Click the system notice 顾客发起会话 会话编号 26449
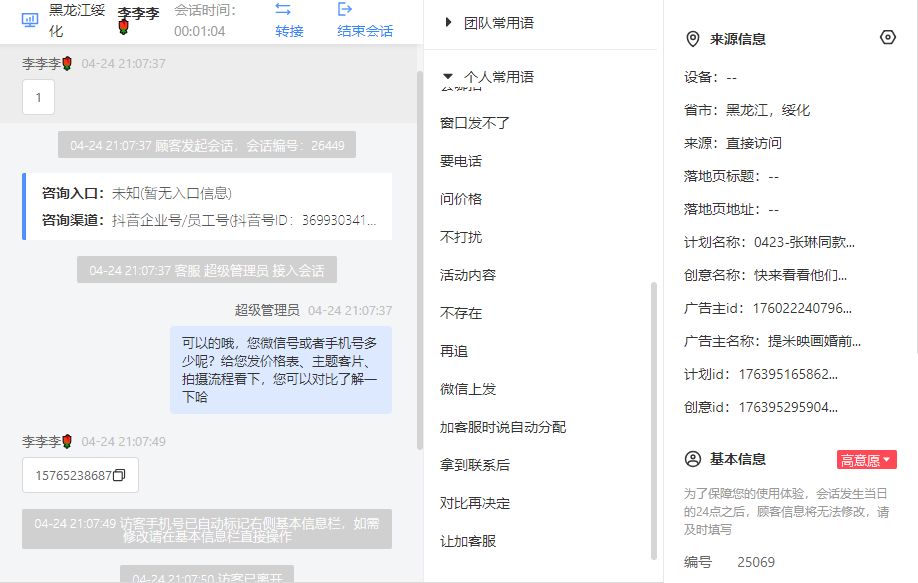The height and width of the screenshot is (583, 918). click(207, 145)
